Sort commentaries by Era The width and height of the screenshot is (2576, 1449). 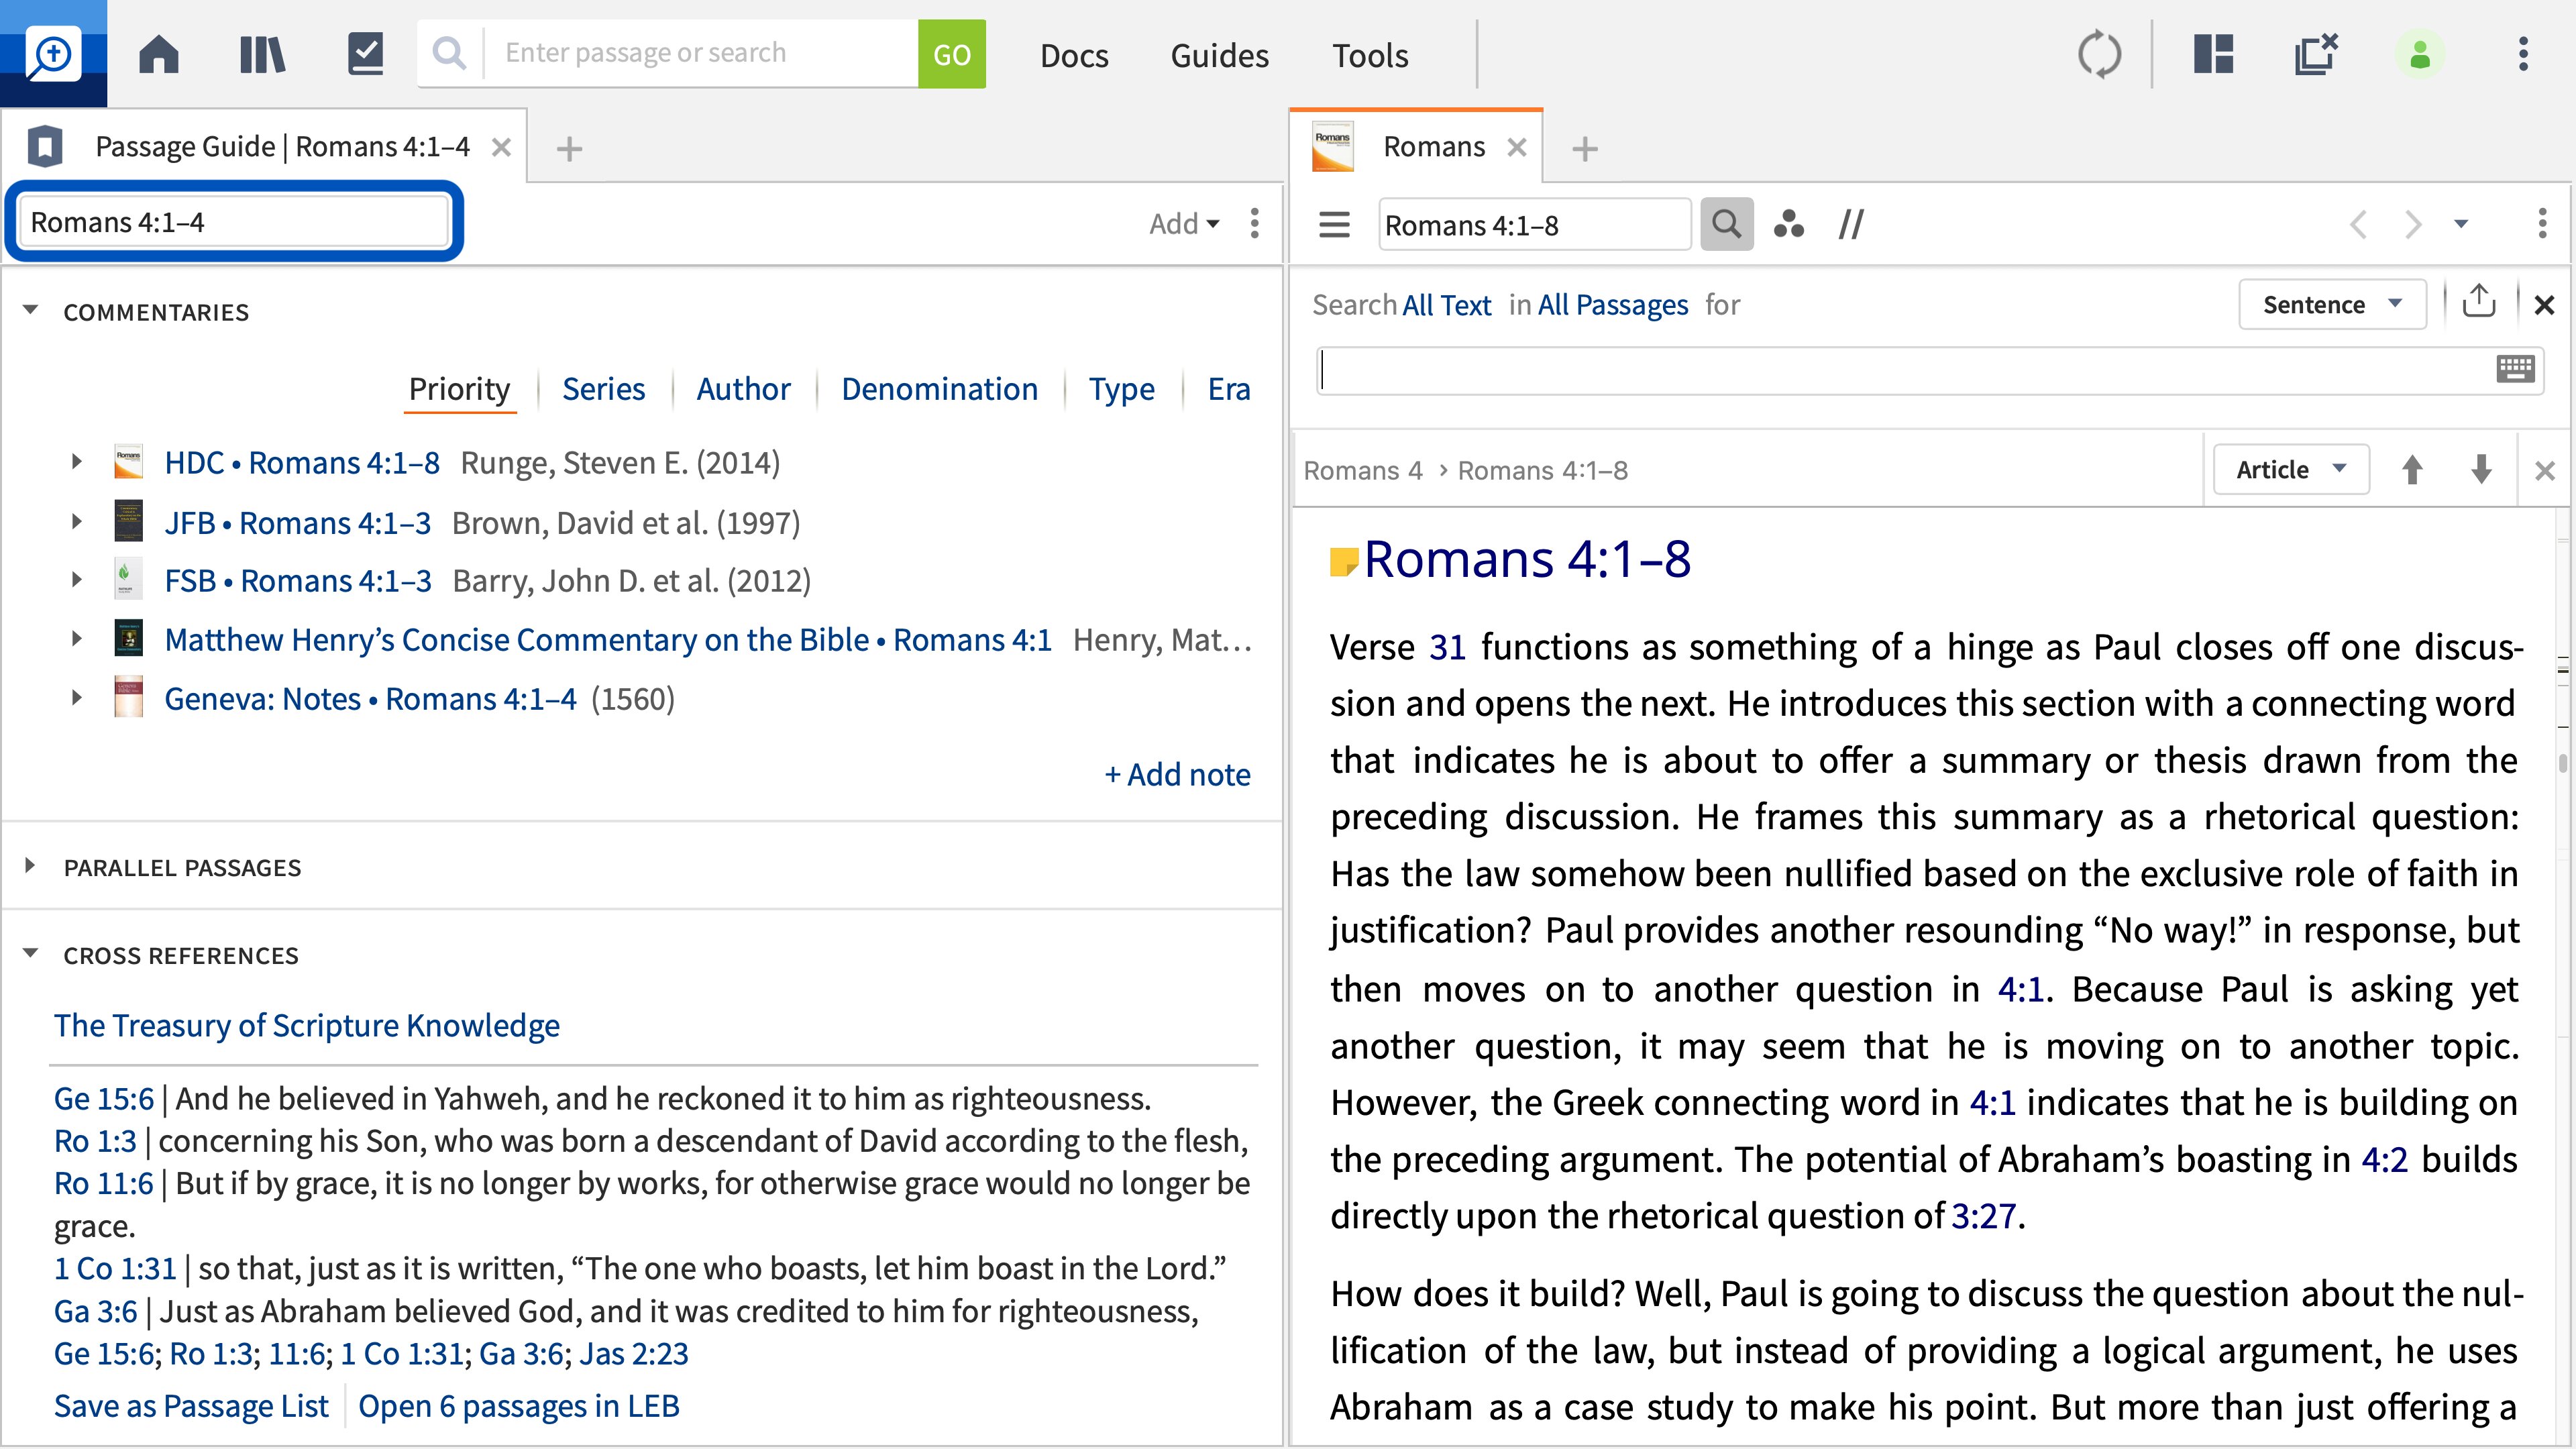pos(1229,389)
